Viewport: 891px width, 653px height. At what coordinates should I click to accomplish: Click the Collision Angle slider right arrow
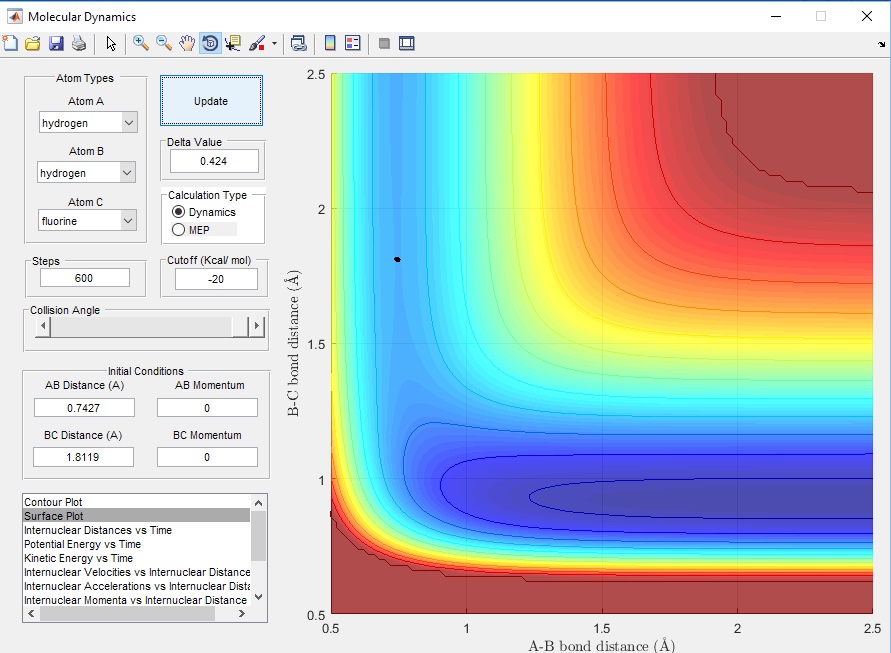[258, 327]
